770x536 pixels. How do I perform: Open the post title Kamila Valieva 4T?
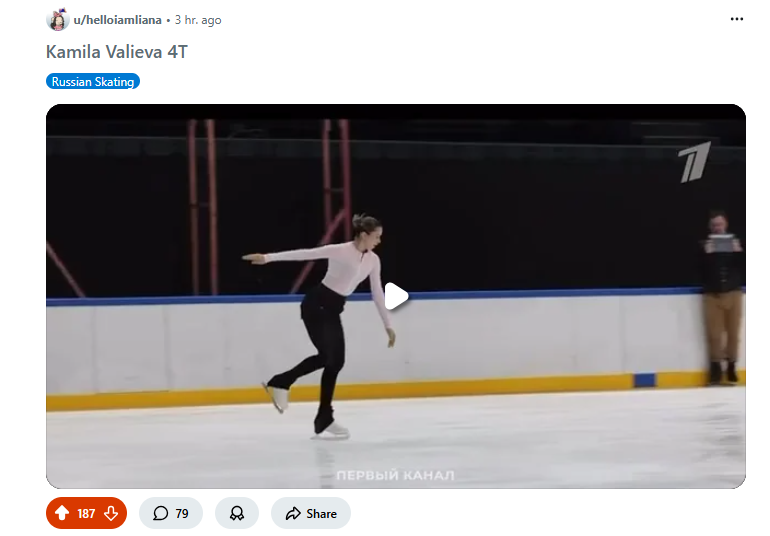pos(117,52)
